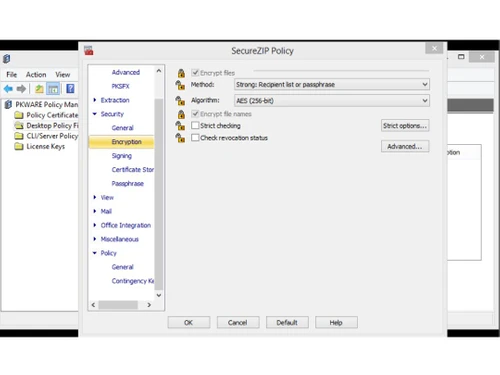Open the Action menu in Policy Manager
Screen dimensions: 500x375
(x=36, y=75)
